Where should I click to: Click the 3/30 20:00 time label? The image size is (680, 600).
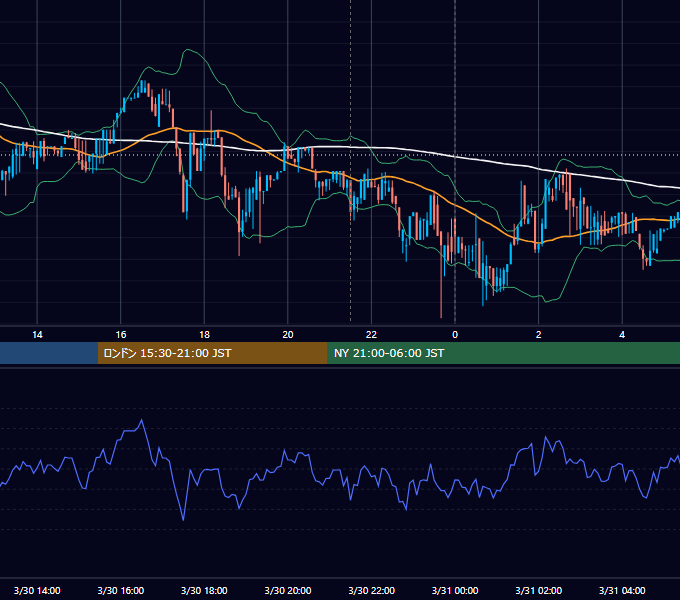(288, 590)
